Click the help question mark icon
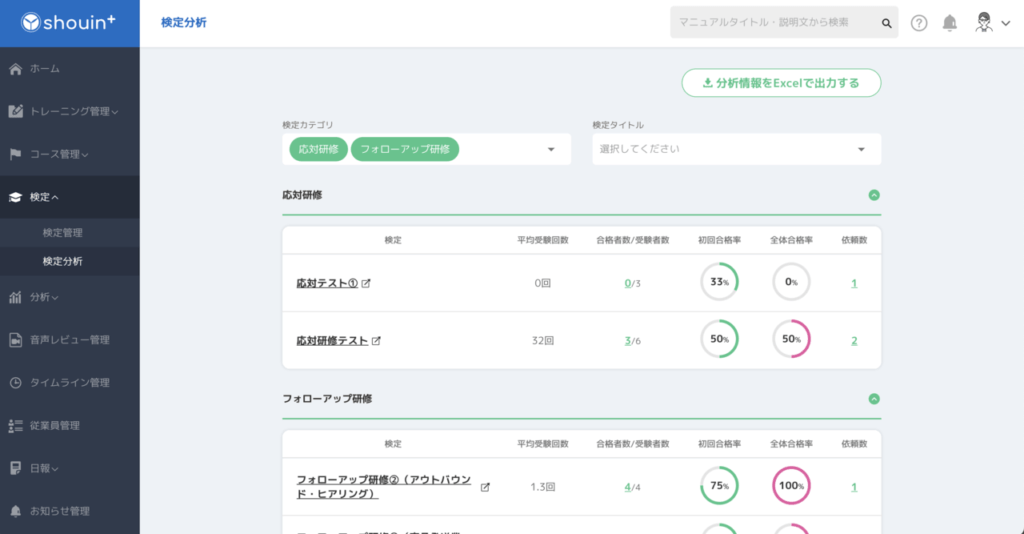This screenshot has height=534, width=1024. (x=919, y=23)
